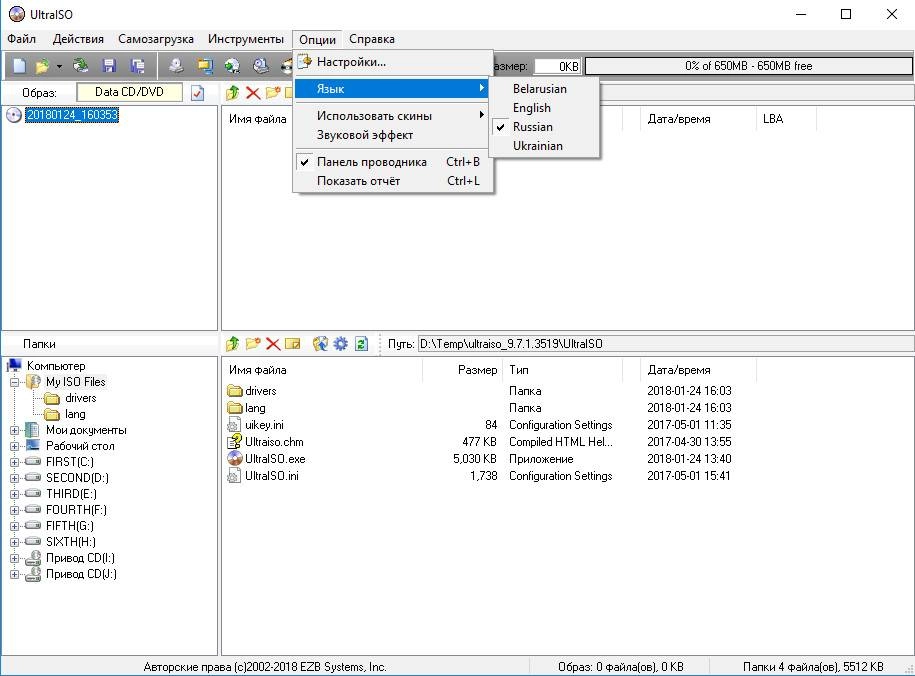Choose English in the language submenu
The height and width of the screenshot is (676, 915).
(x=544, y=108)
